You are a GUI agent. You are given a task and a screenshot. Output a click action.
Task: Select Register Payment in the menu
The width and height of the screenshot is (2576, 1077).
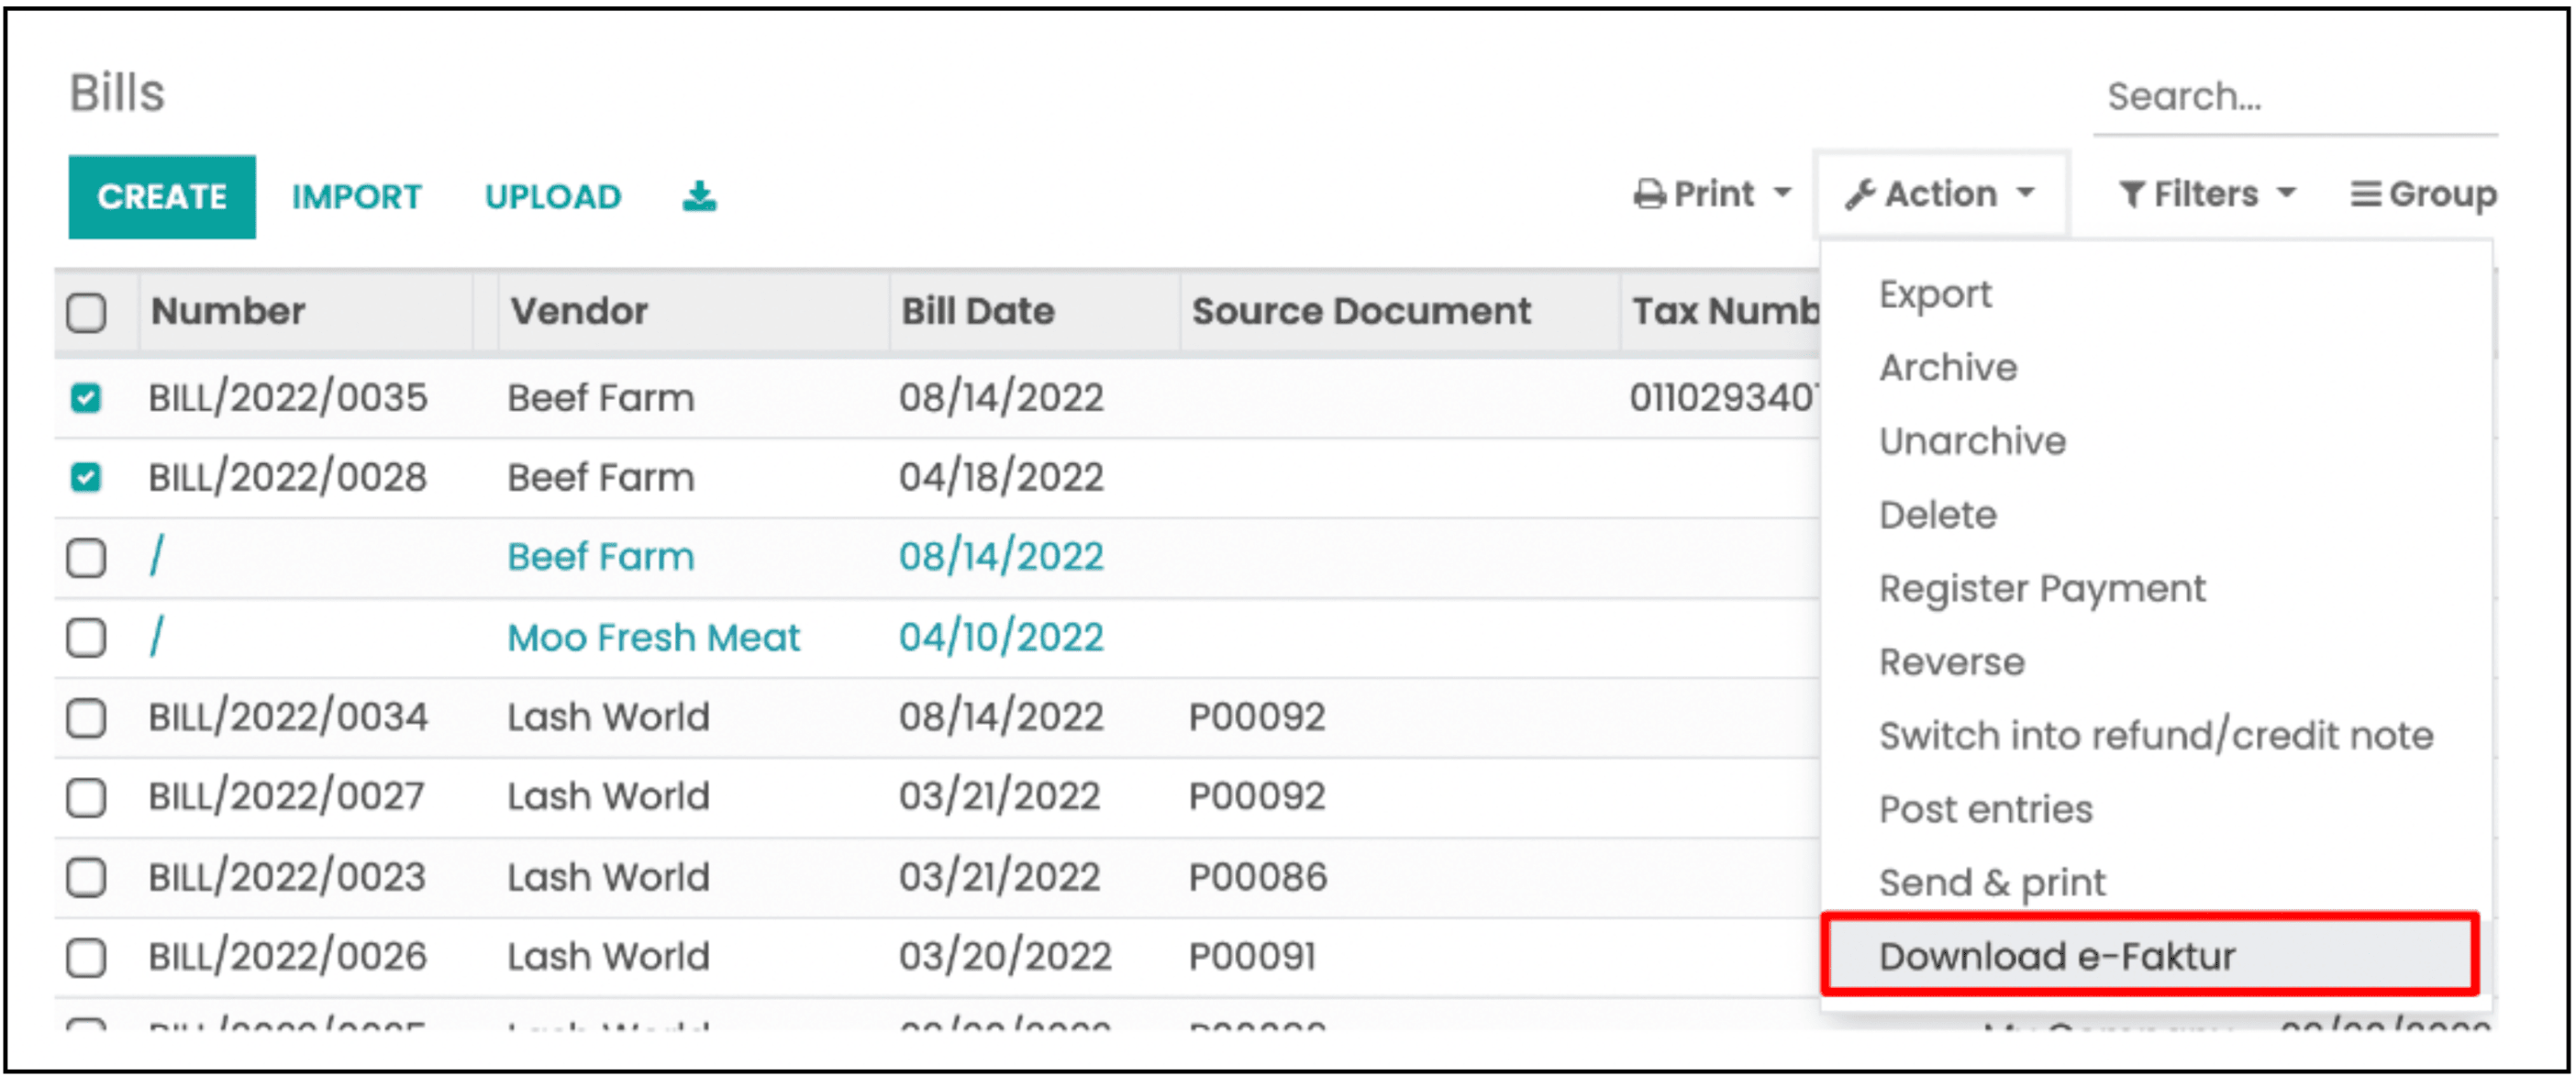pyautogui.click(x=2041, y=588)
